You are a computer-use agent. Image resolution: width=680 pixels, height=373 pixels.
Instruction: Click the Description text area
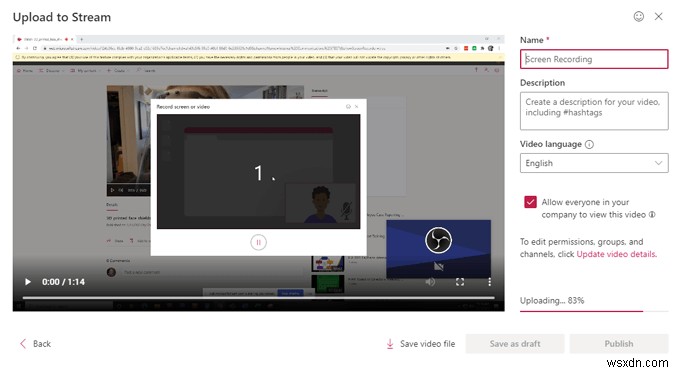[594, 111]
